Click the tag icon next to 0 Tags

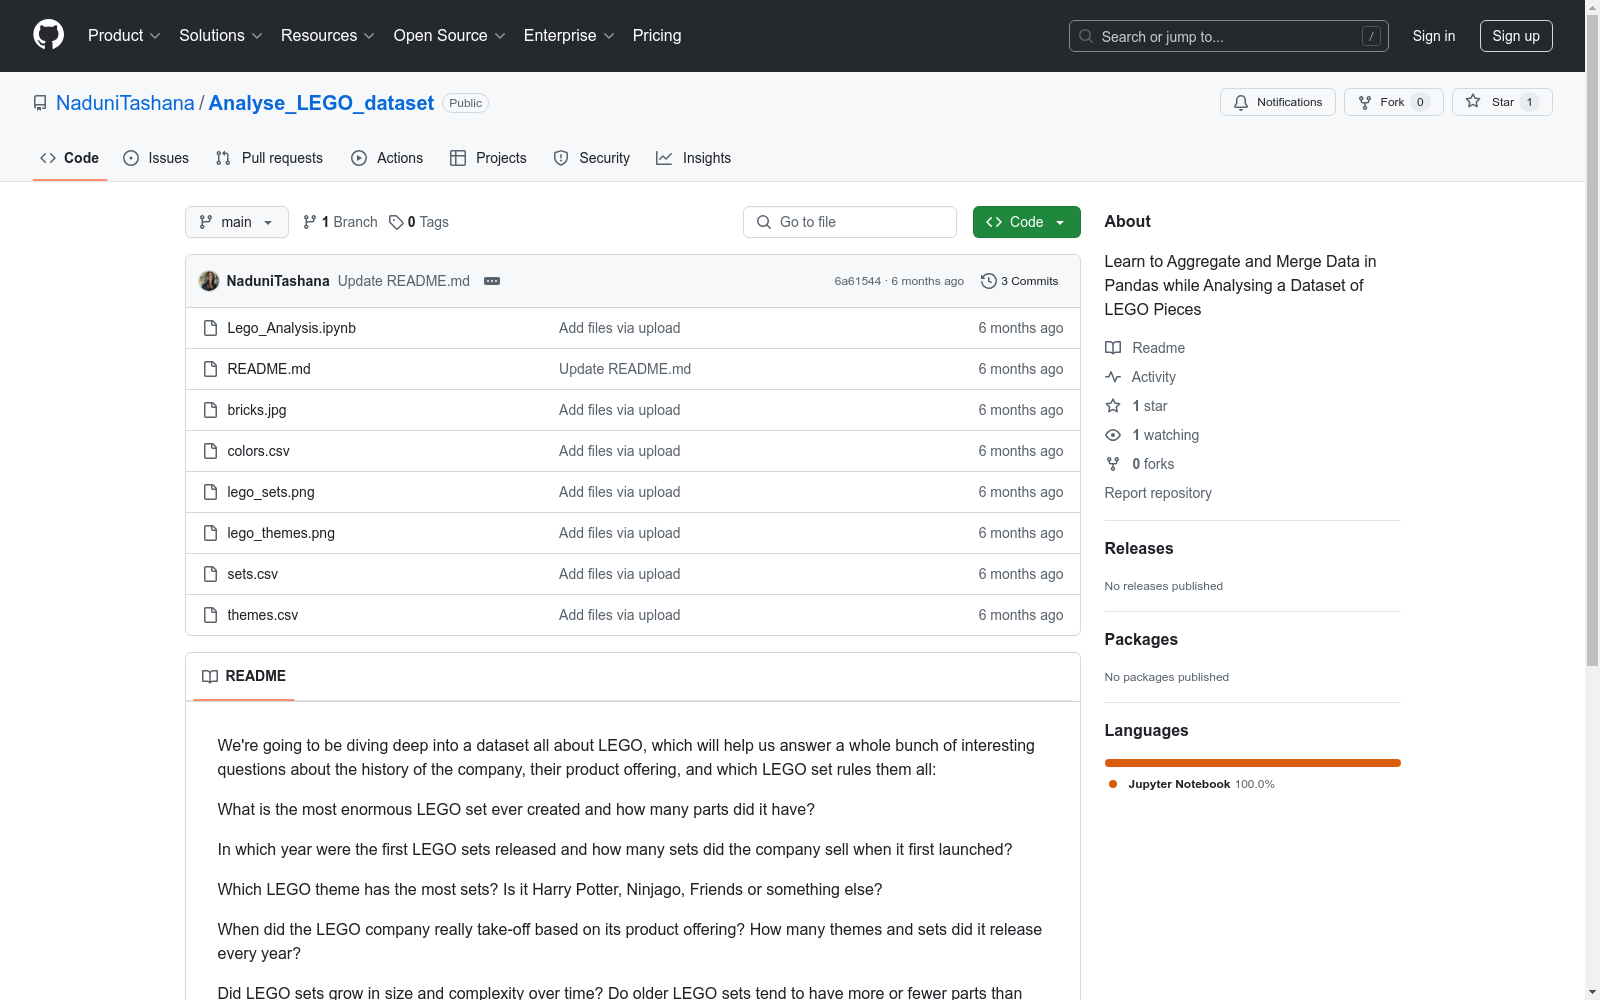[x=396, y=222]
